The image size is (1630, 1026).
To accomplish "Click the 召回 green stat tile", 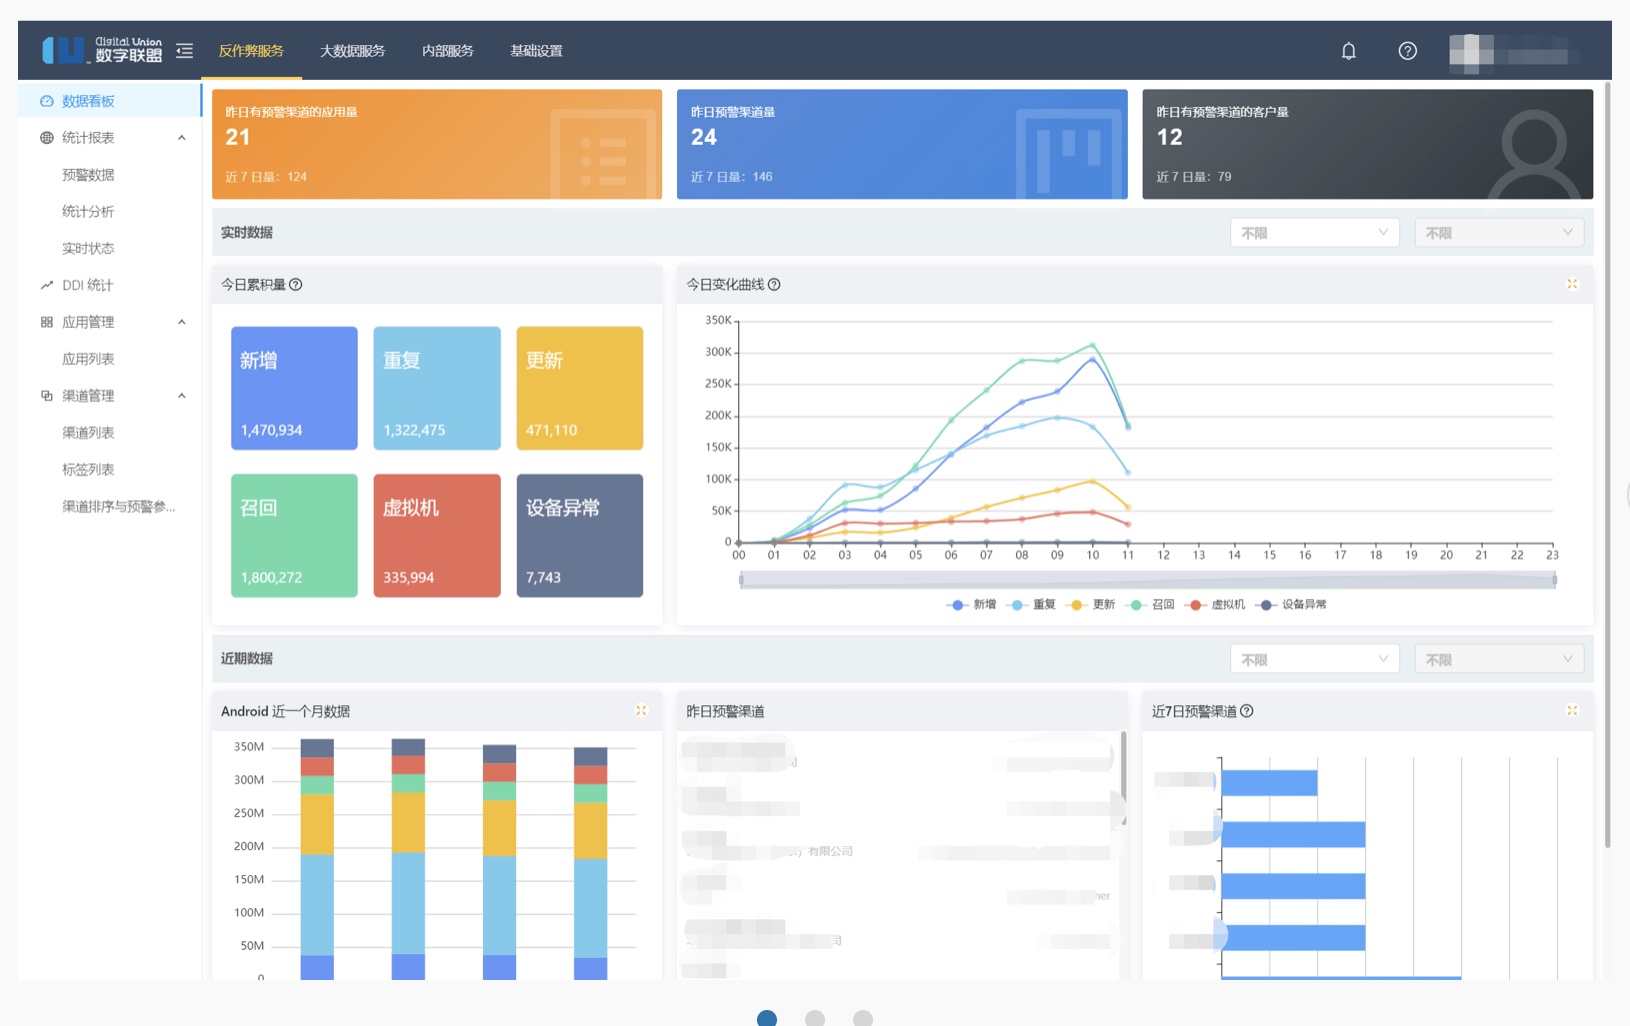I will point(294,536).
